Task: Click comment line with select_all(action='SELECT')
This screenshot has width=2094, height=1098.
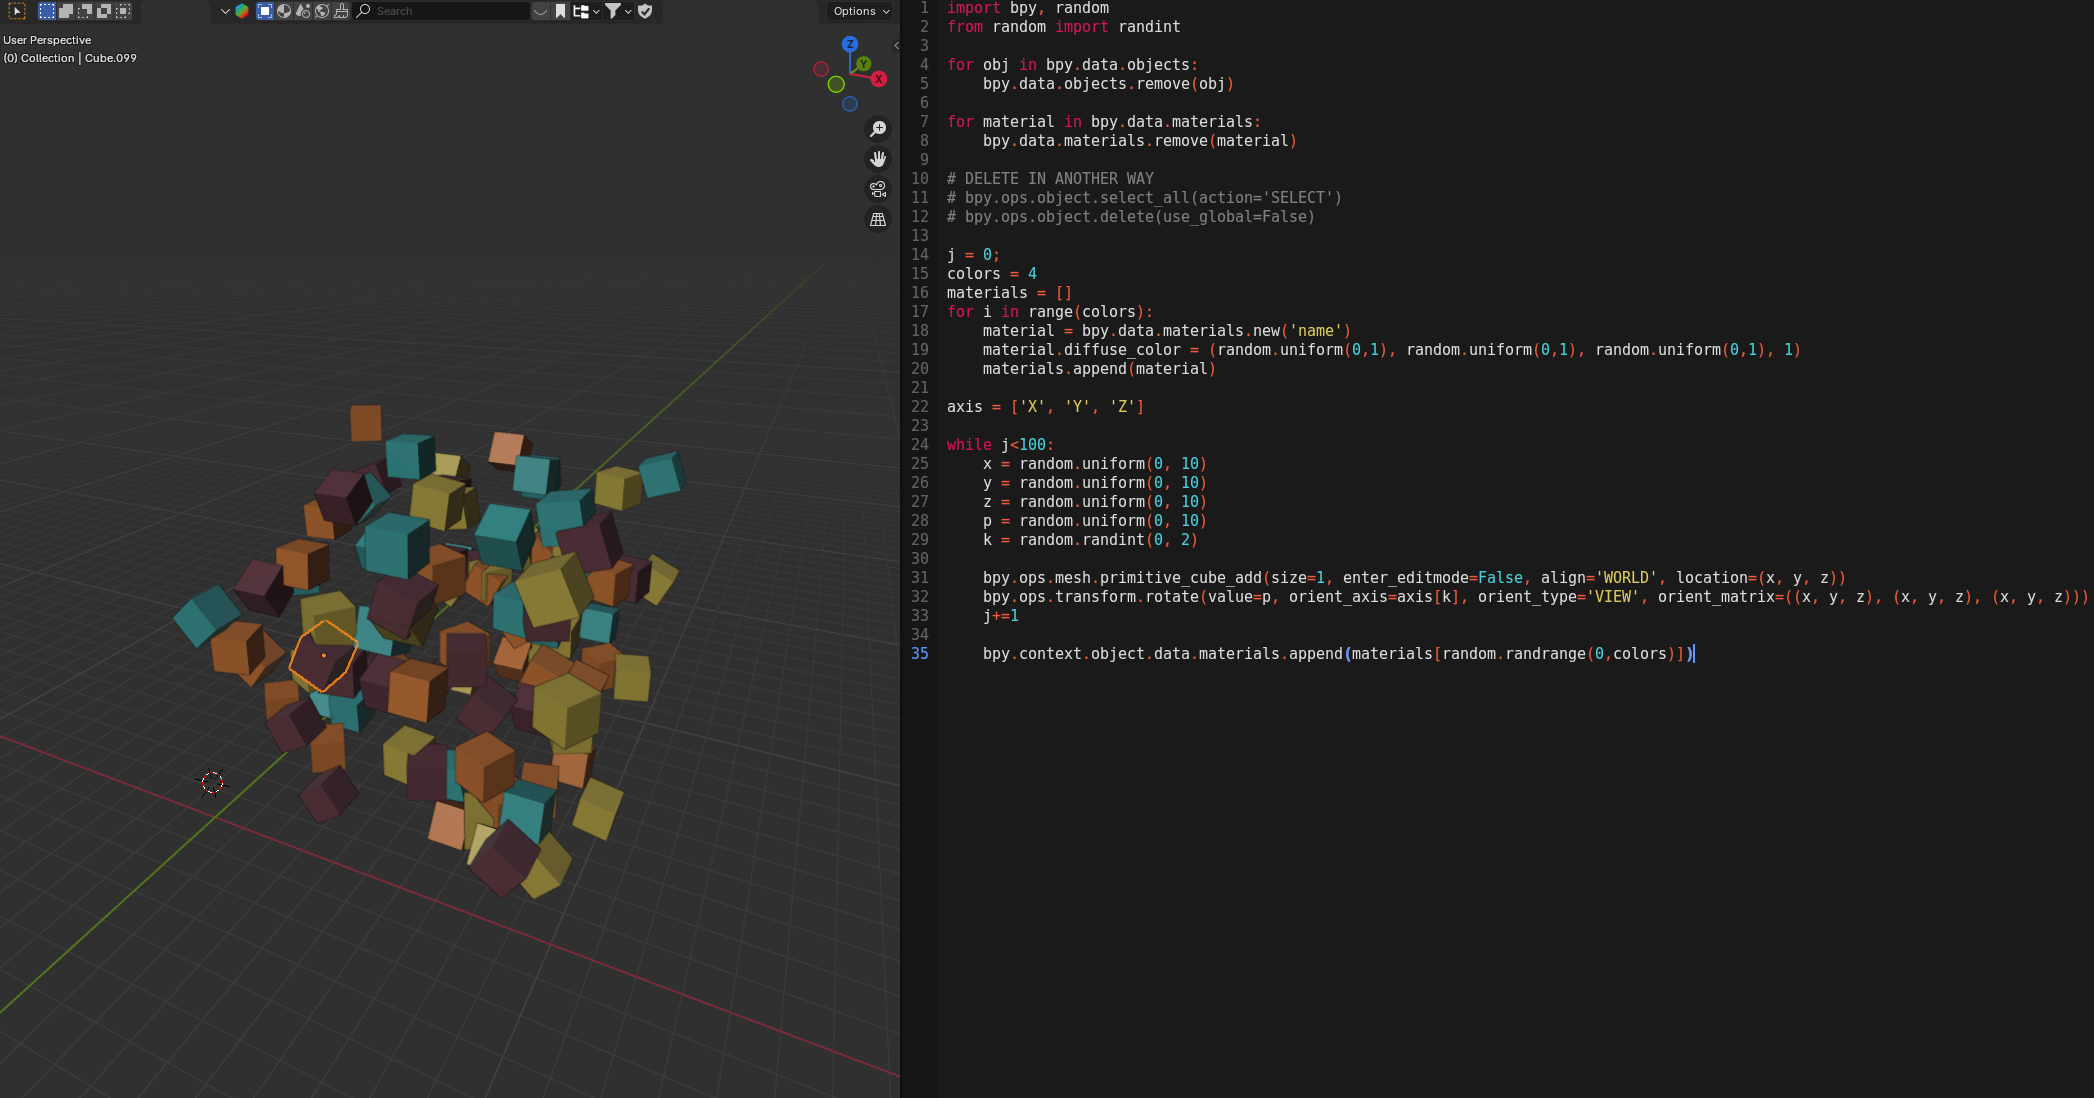Action: coord(1144,198)
